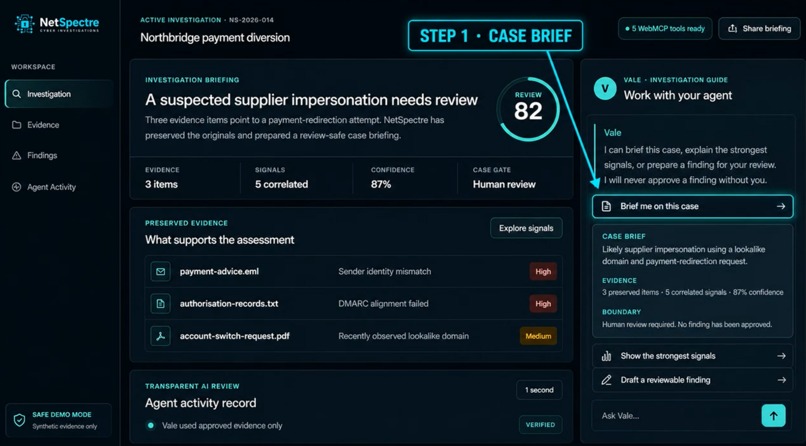Viewport: 806px width, 446px height.
Task: Open the payment-advice.eml evidence row
Action: tap(353, 271)
